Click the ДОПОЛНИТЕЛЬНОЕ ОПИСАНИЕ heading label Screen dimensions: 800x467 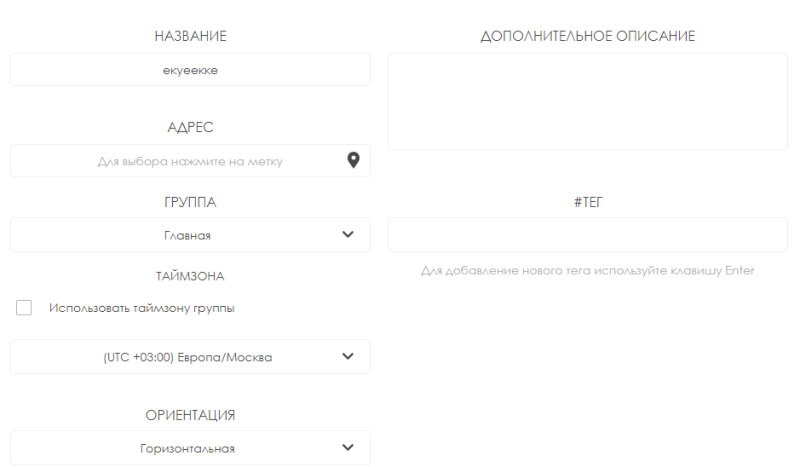(x=587, y=36)
